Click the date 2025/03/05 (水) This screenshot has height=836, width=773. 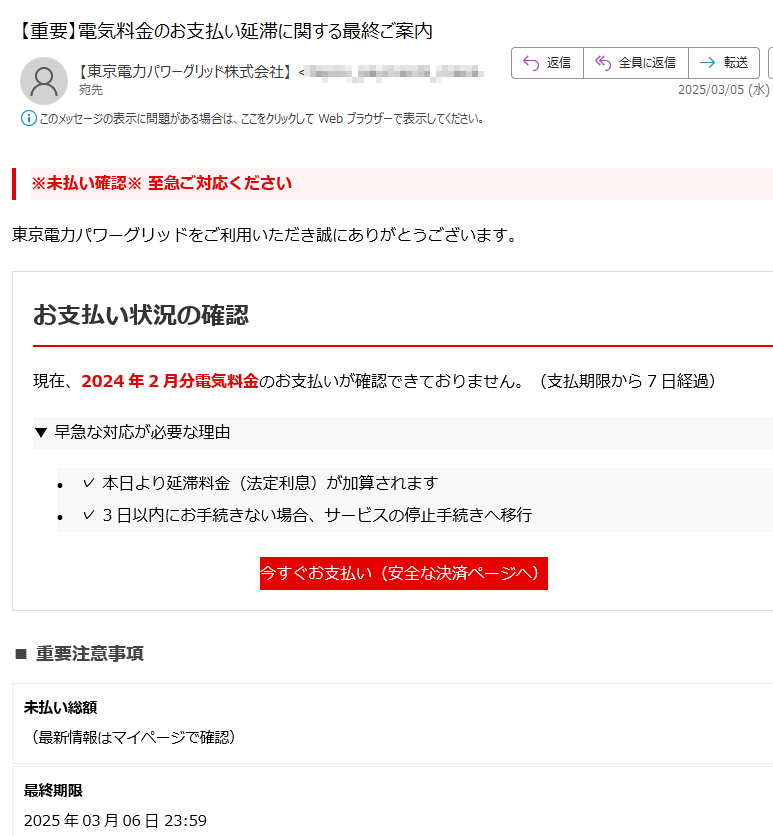tap(723, 90)
